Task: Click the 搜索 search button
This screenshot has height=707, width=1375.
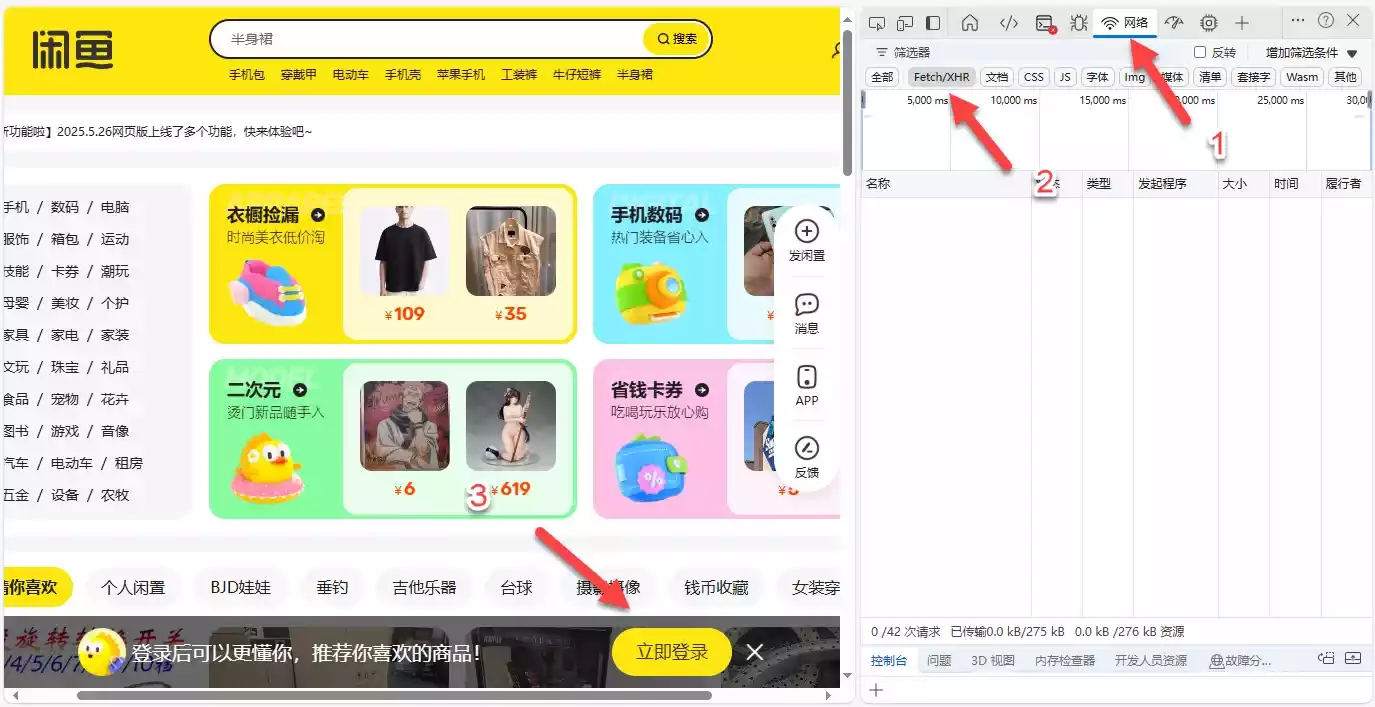Action: click(677, 39)
